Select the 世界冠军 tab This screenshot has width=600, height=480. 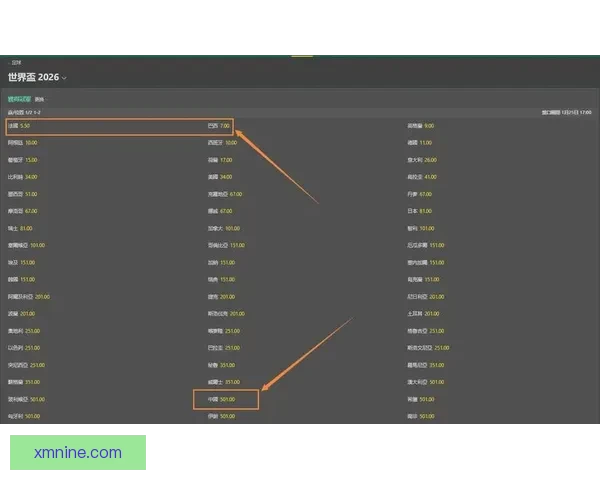pyautogui.click(x=19, y=100)
